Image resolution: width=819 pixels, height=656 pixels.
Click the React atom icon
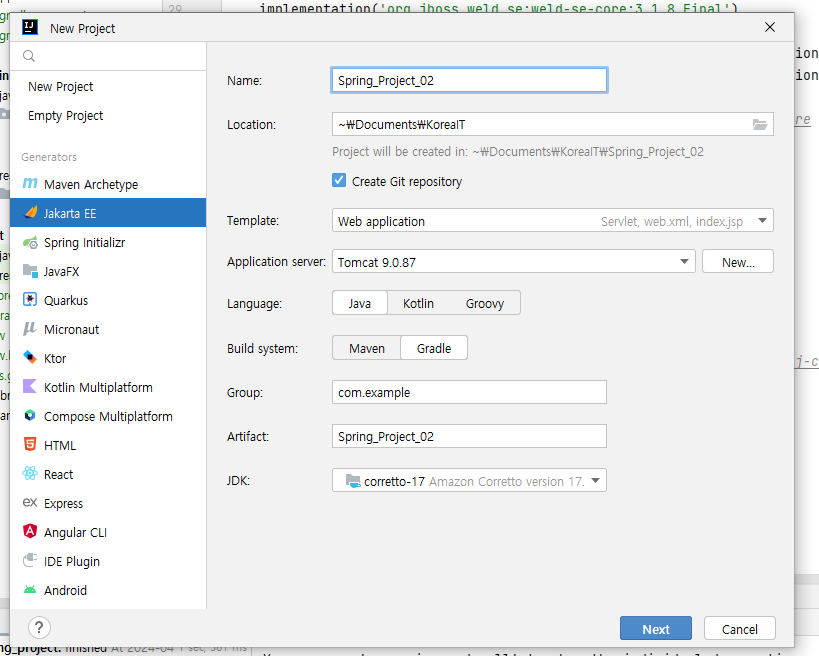coord(30,474)
